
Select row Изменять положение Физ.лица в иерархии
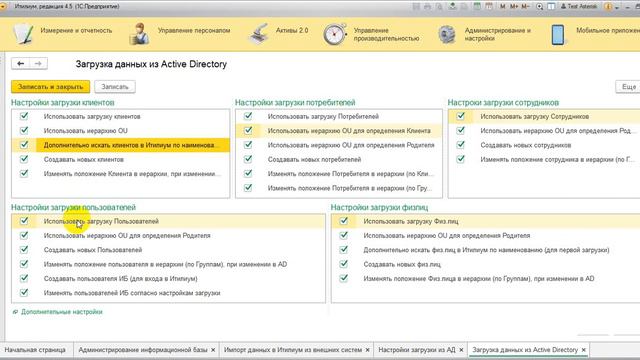(486, 278)
